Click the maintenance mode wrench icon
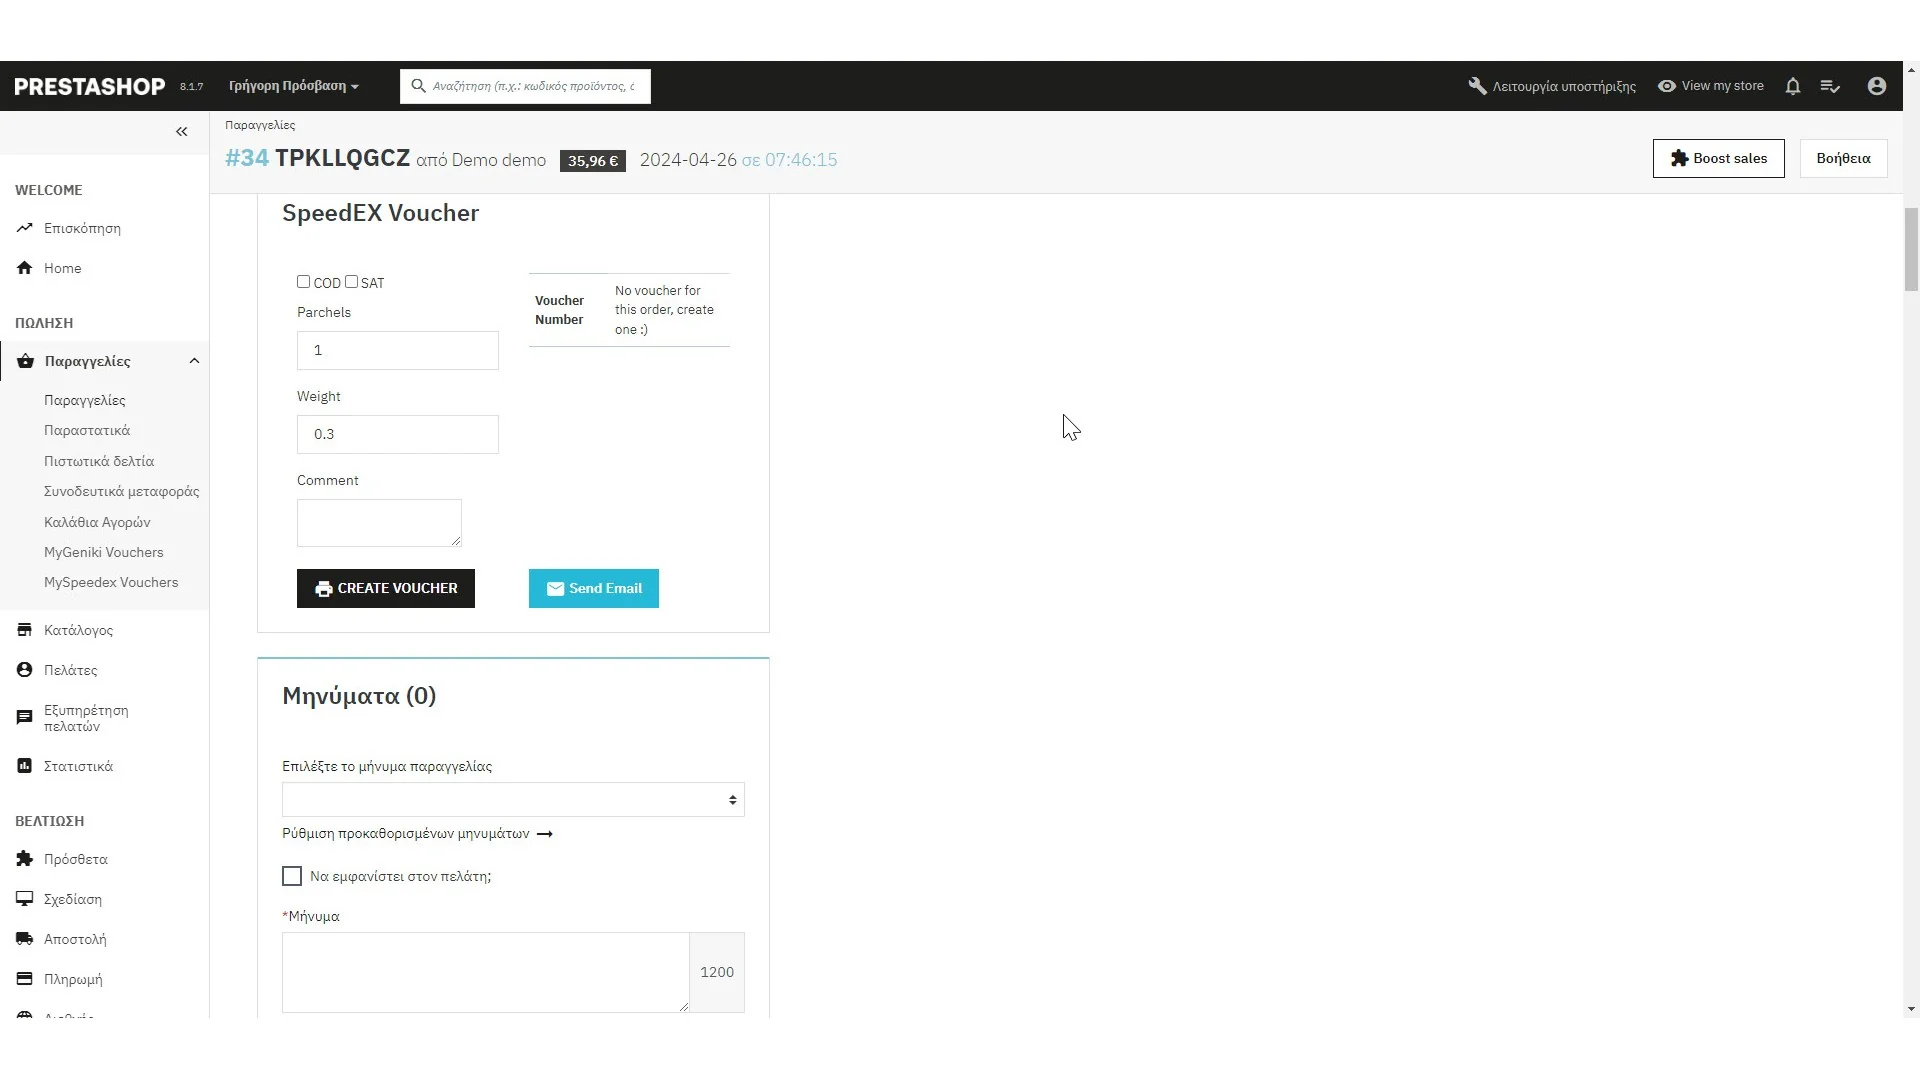This screenshot has height=1080, width=1920. pos(1477,86)
